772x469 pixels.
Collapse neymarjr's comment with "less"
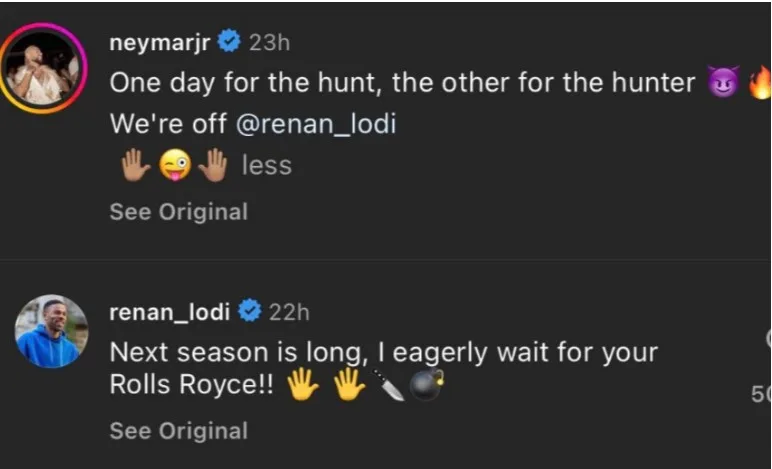266,165
